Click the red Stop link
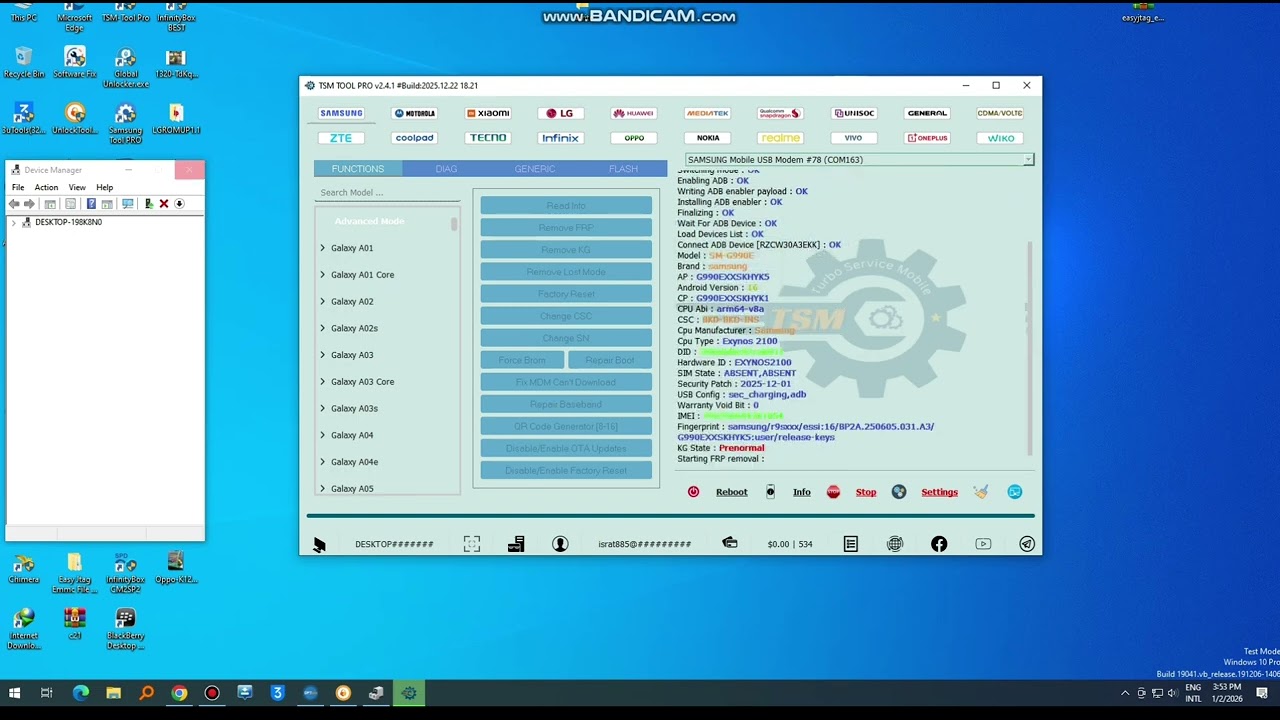 pos(866,492)
